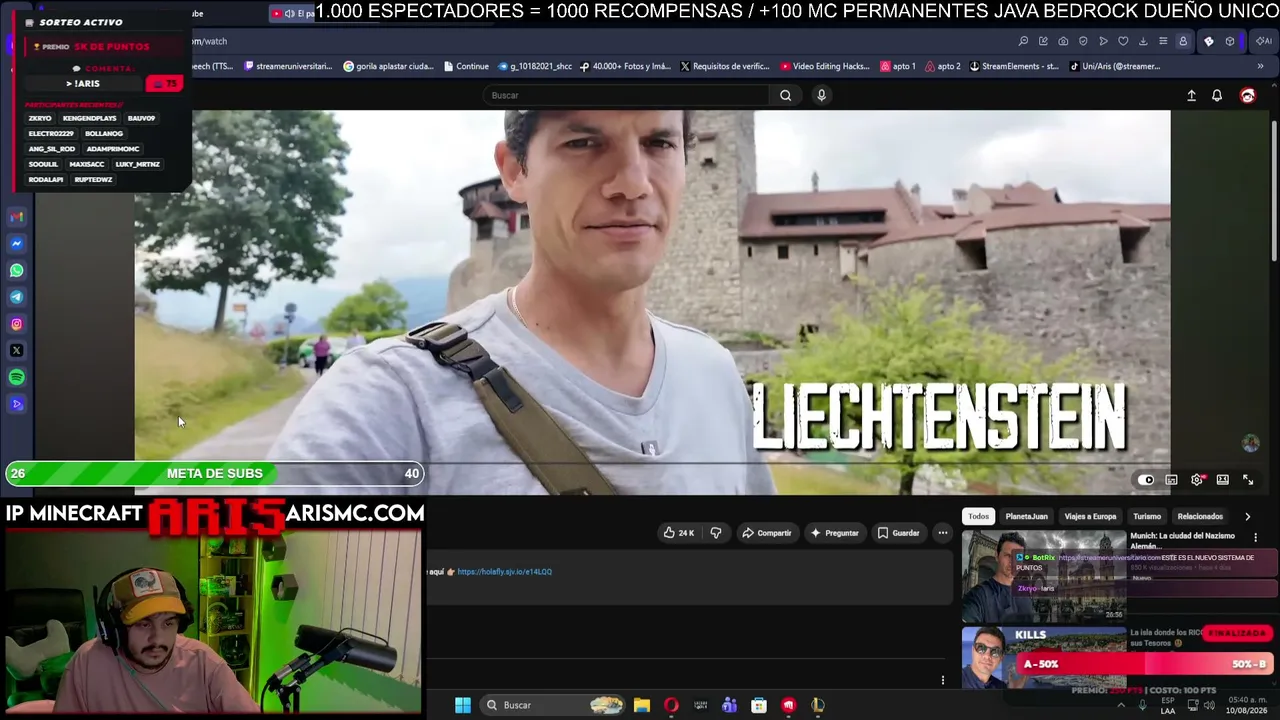Viewport: 1280px width, 720px height.
Task: Open Instagram in the browser sidebar
Action: [17, 324]
